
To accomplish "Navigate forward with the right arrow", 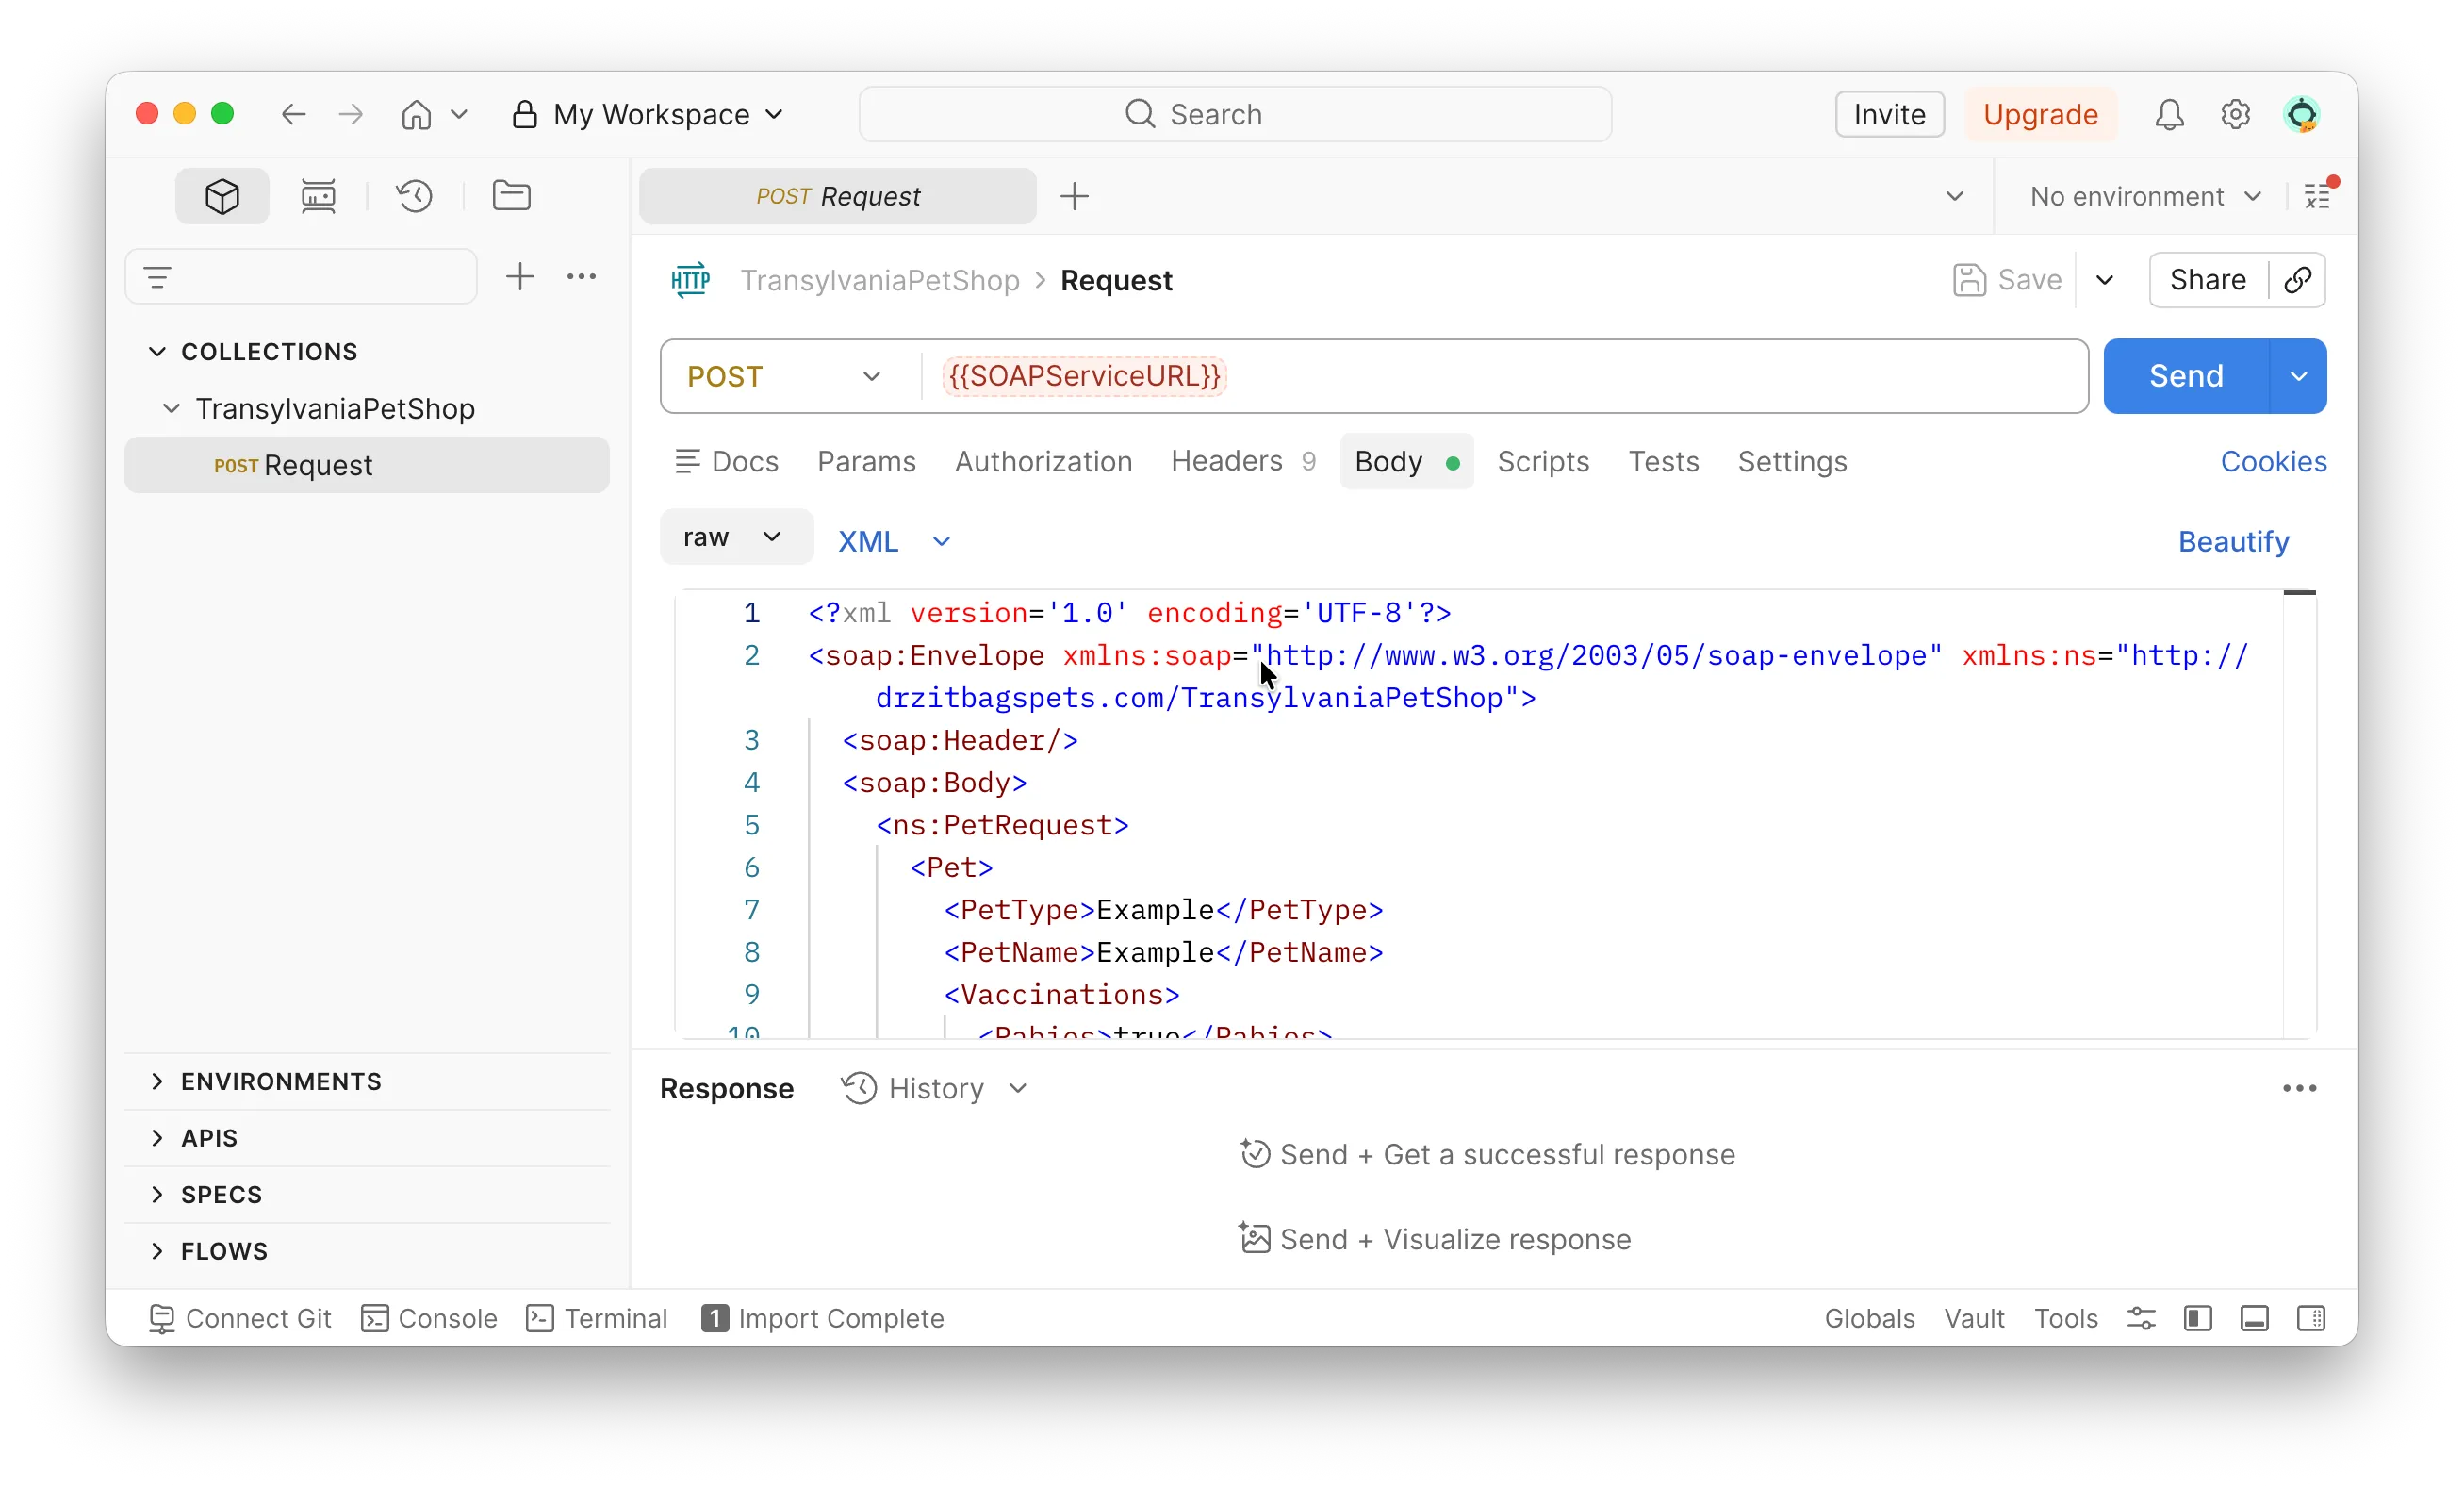I will coord(350,114).
